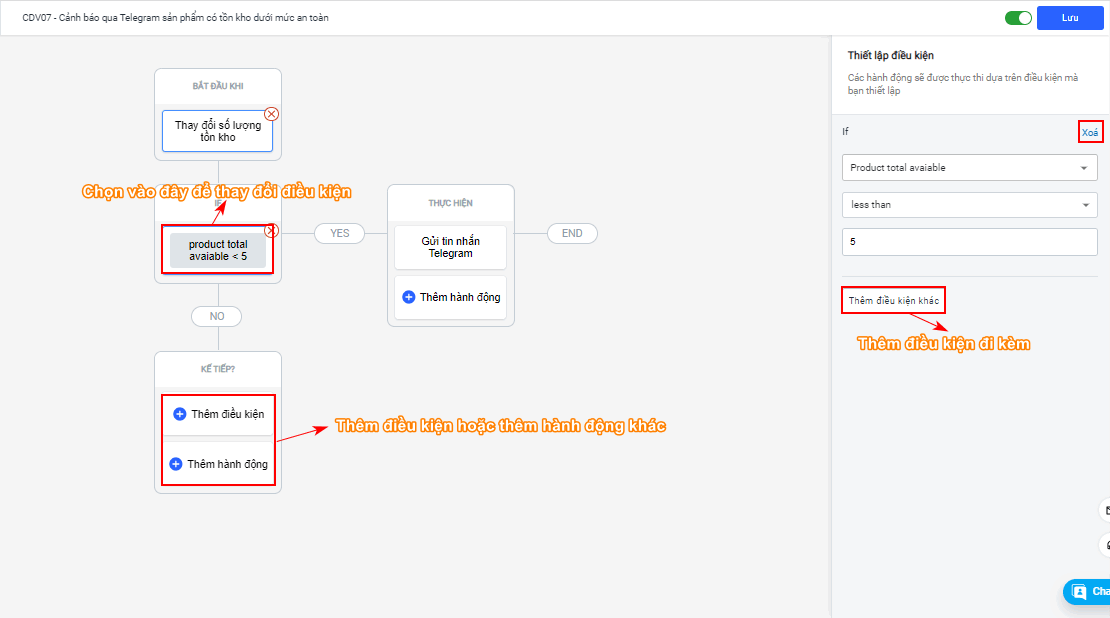The image size is (1110, 618).
Task: Click the 'KẾ TIẾP?' block header
Action: (218, 369)
